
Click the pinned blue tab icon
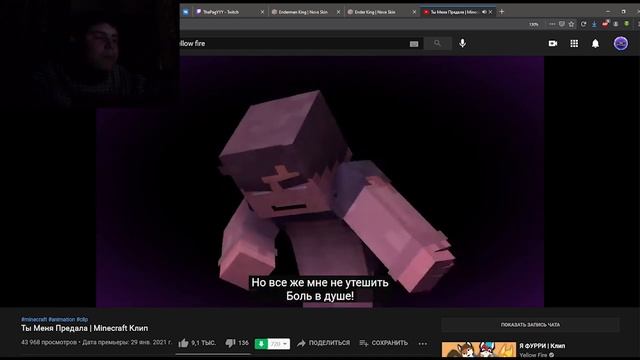click(186, 12)
